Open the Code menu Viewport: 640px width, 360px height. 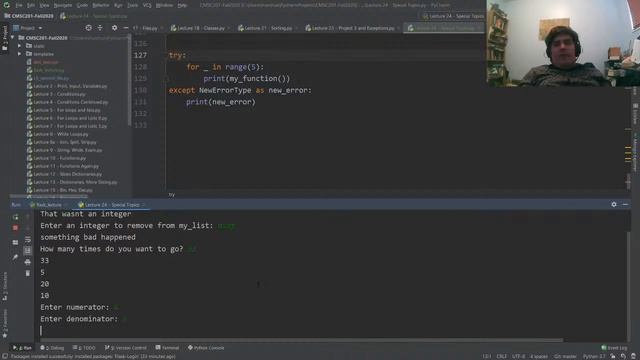(82, 5)
